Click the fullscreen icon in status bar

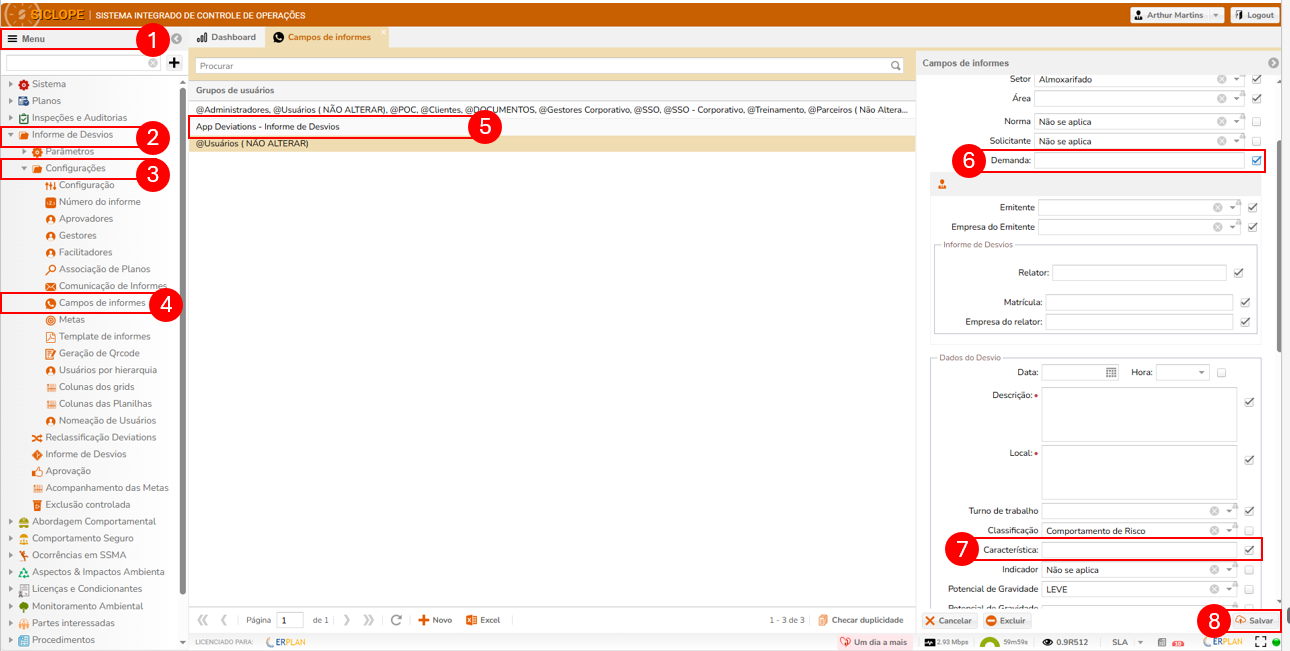coord(1260,642)
